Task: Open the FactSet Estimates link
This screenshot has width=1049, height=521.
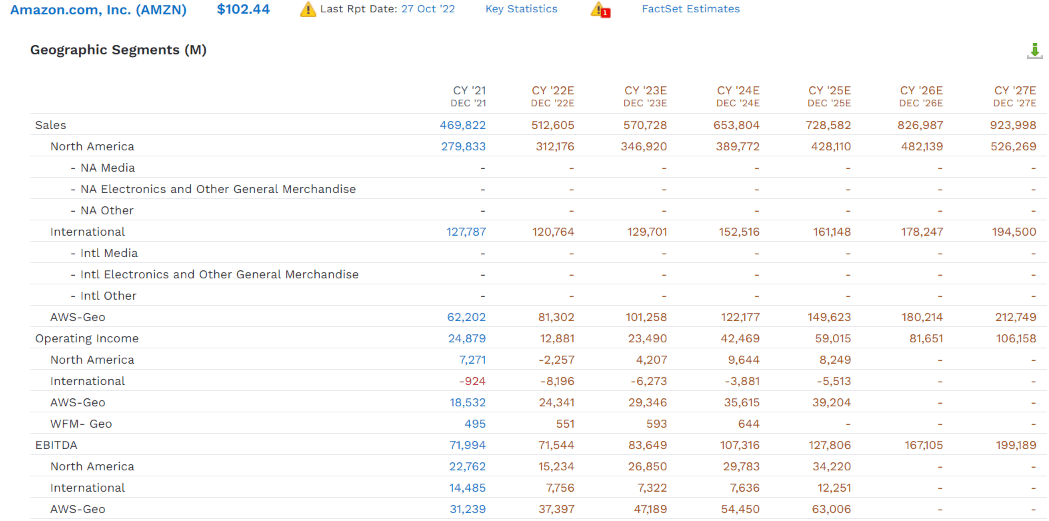Action: tap(690, 9)
